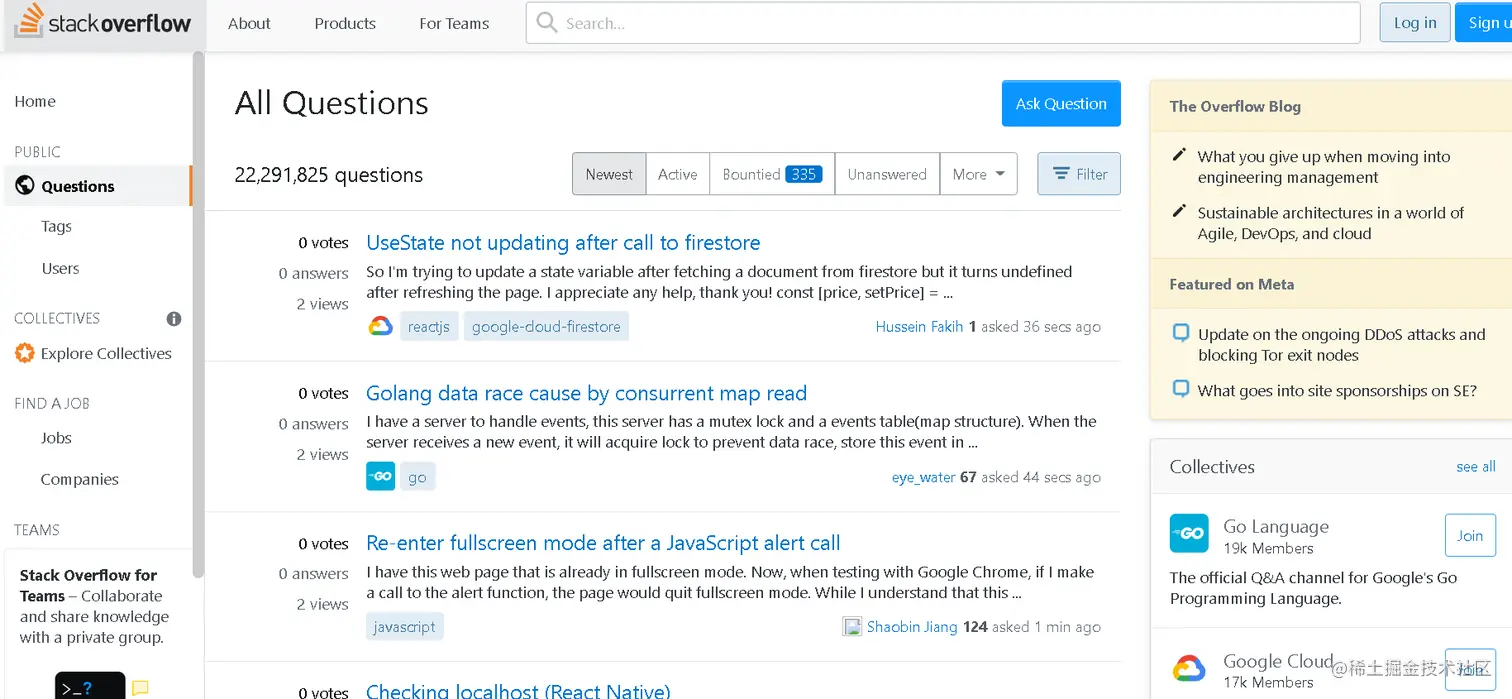This screenshot has width=1512, height=699.
Task: Click the go tag
Action: point(417,477)
